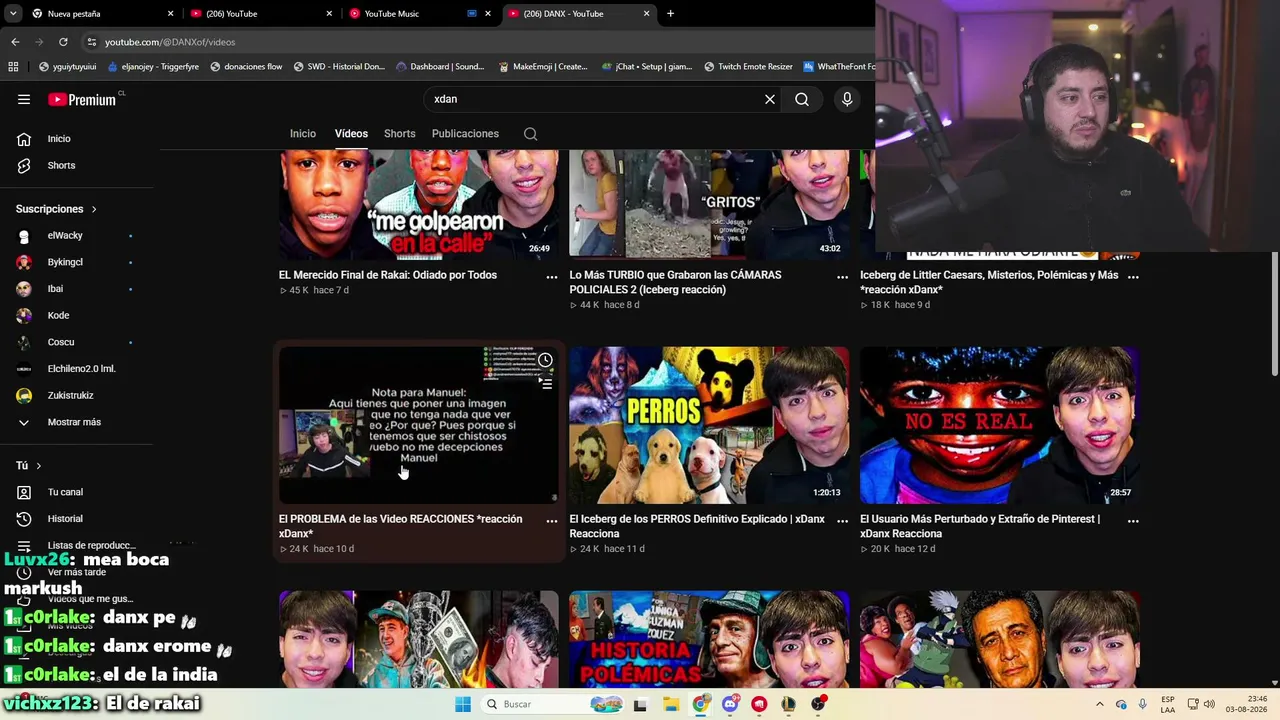Open the Ibai subscription channel
1280x720 pixels.
pos(76,289)
